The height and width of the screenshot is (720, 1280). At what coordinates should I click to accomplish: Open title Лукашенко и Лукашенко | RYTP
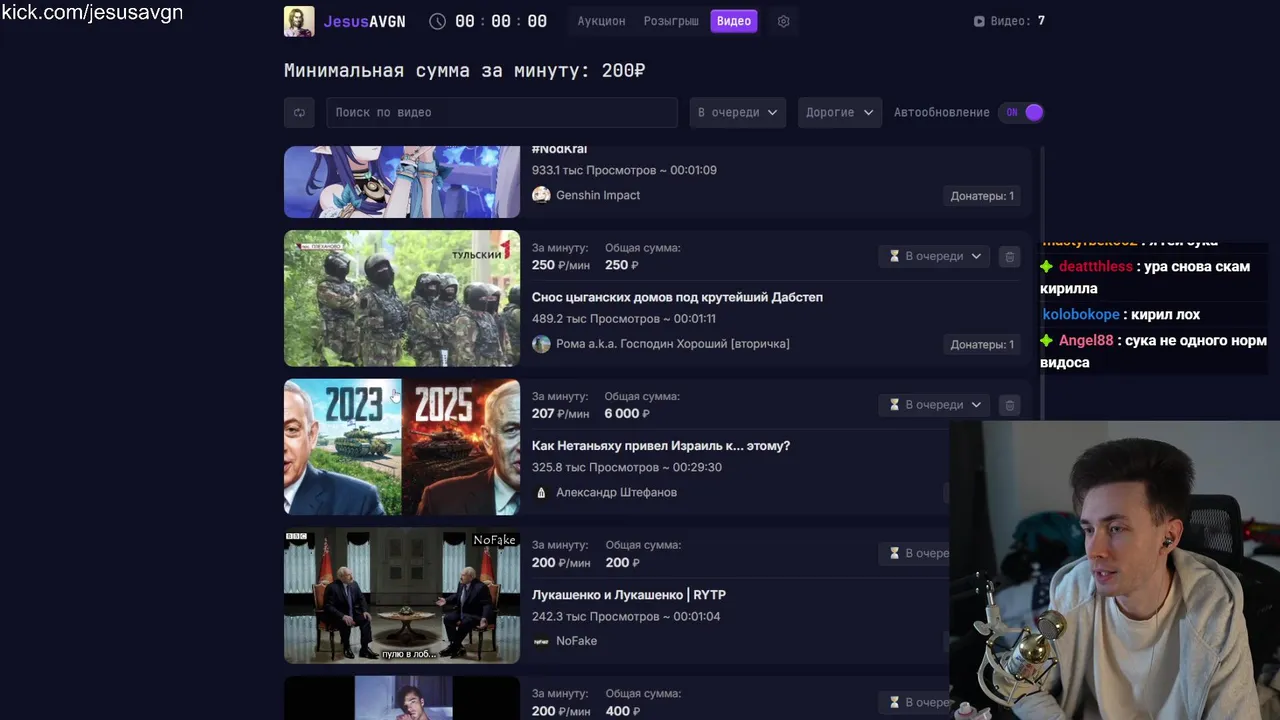629,595
